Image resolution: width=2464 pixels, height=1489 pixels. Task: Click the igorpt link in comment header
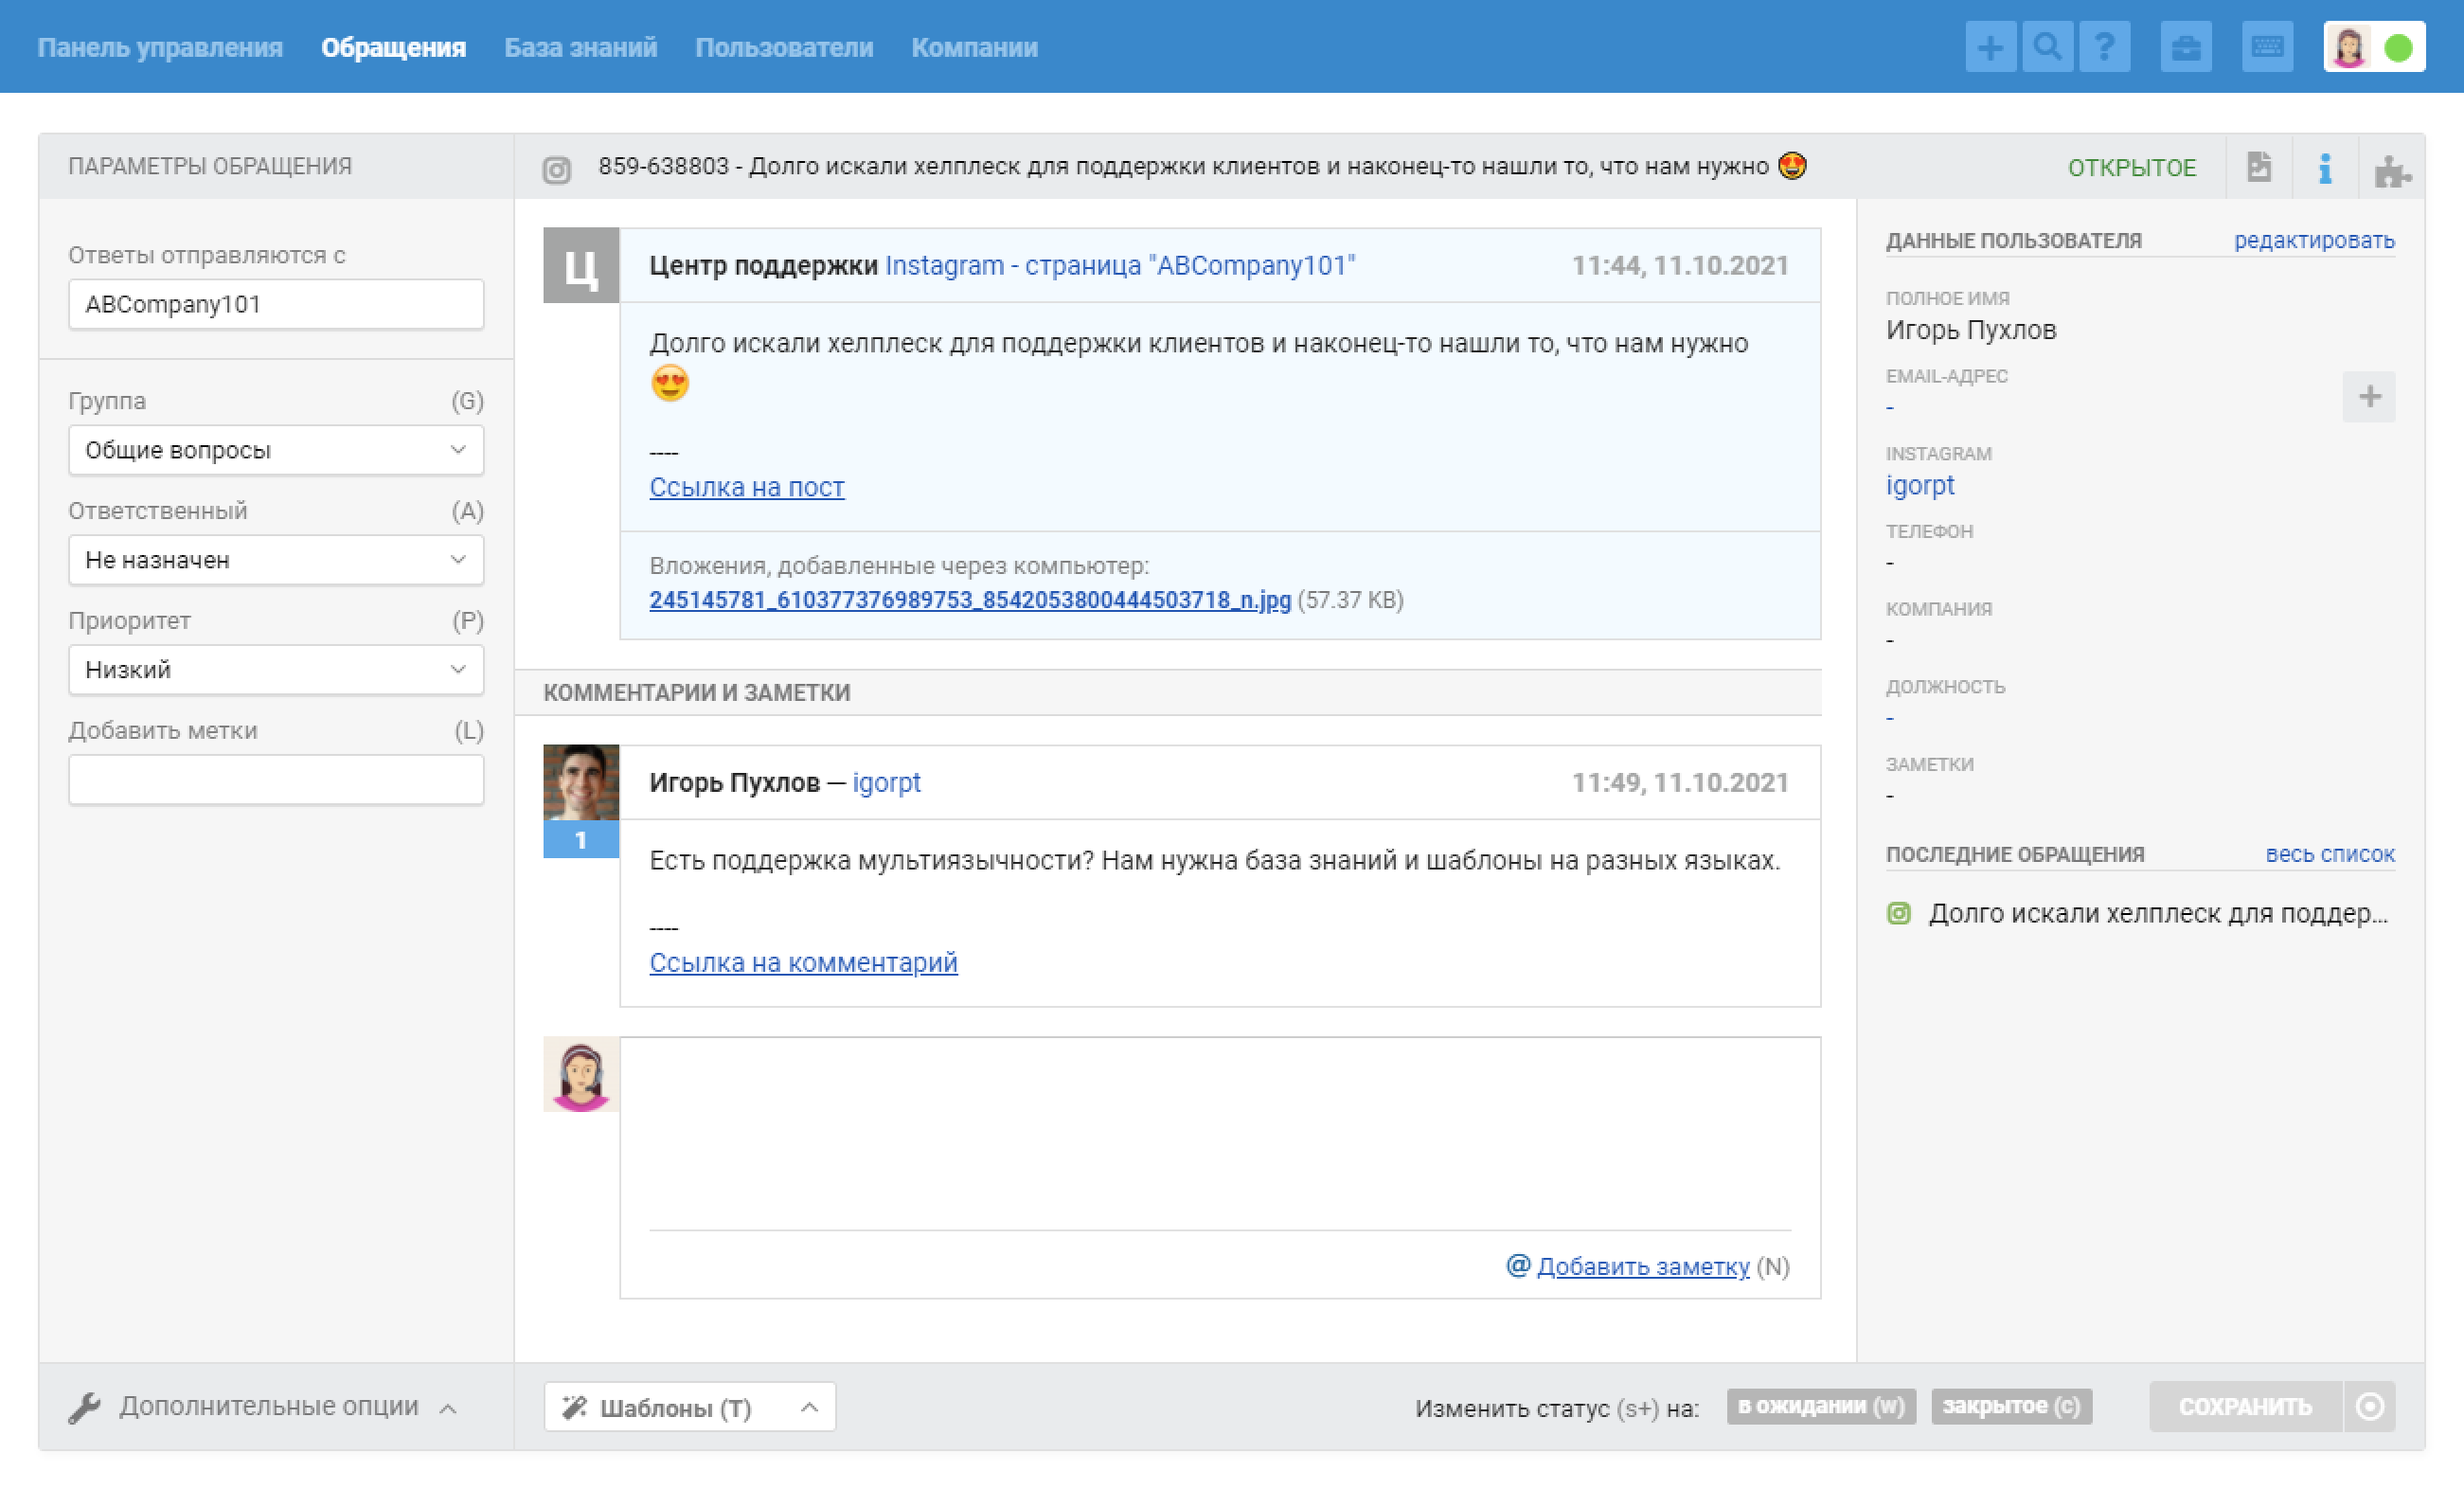[886, 782]
